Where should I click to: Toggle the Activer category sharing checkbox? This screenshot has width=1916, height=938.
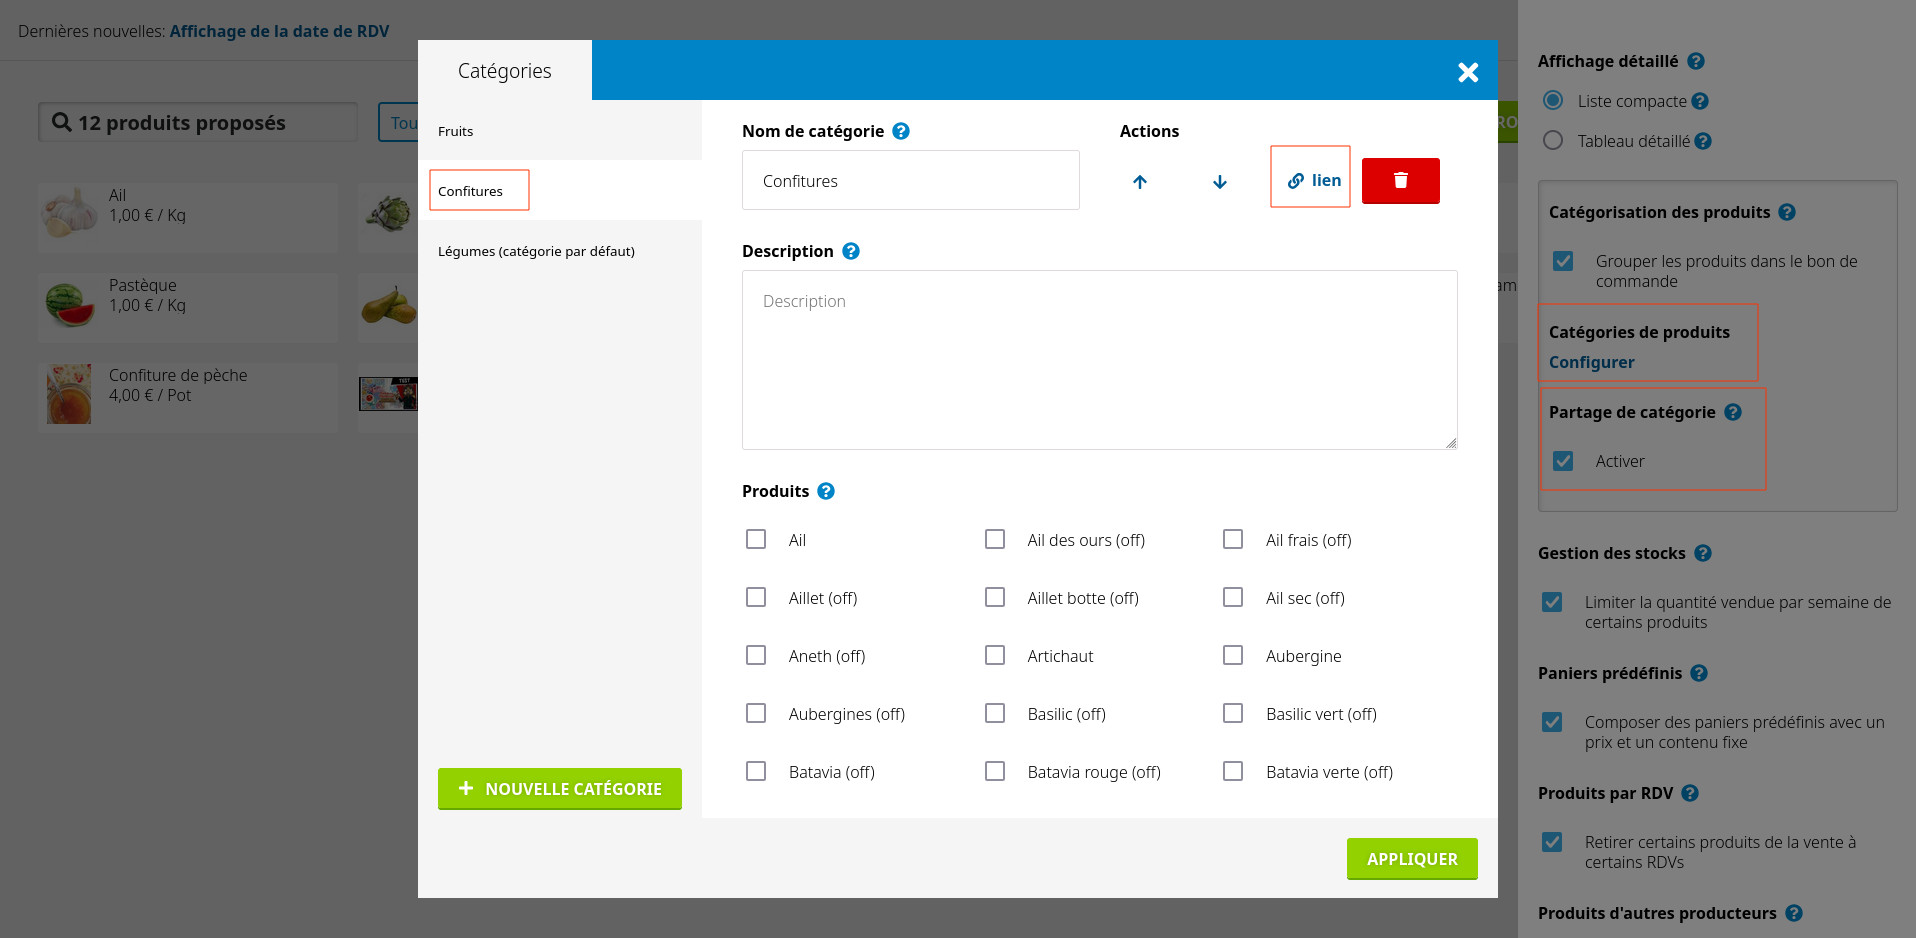(1563, 461)
